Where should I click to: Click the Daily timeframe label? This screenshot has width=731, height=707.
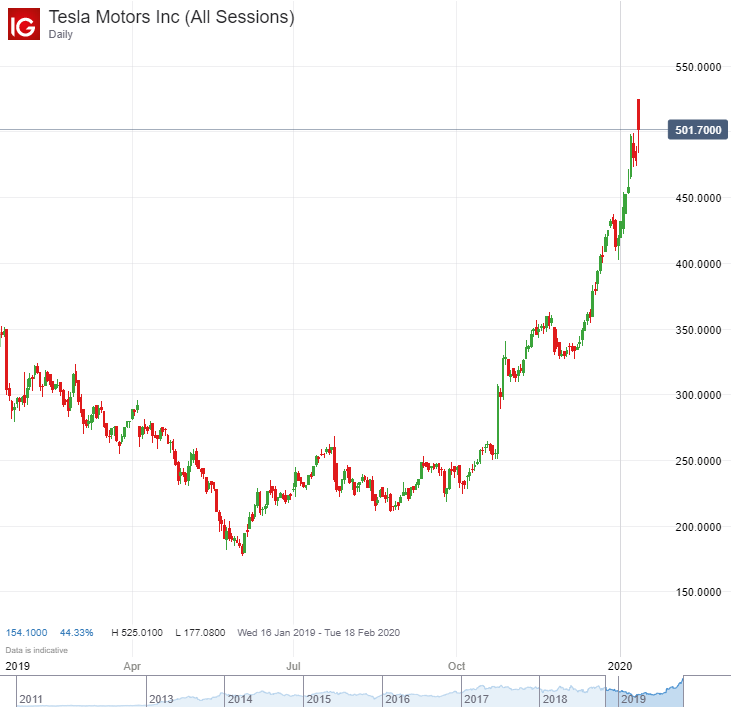61,34
